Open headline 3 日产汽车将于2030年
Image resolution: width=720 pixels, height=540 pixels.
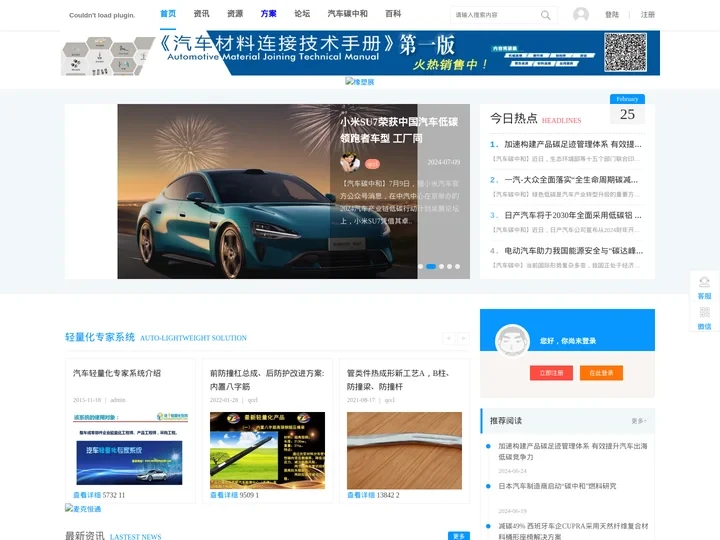pyautogui.click(x=572, y=215)
